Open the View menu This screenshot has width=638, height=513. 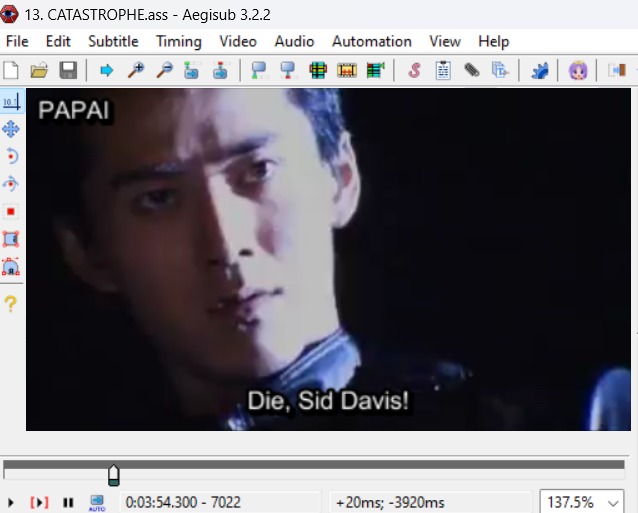[x=445, y=41]
